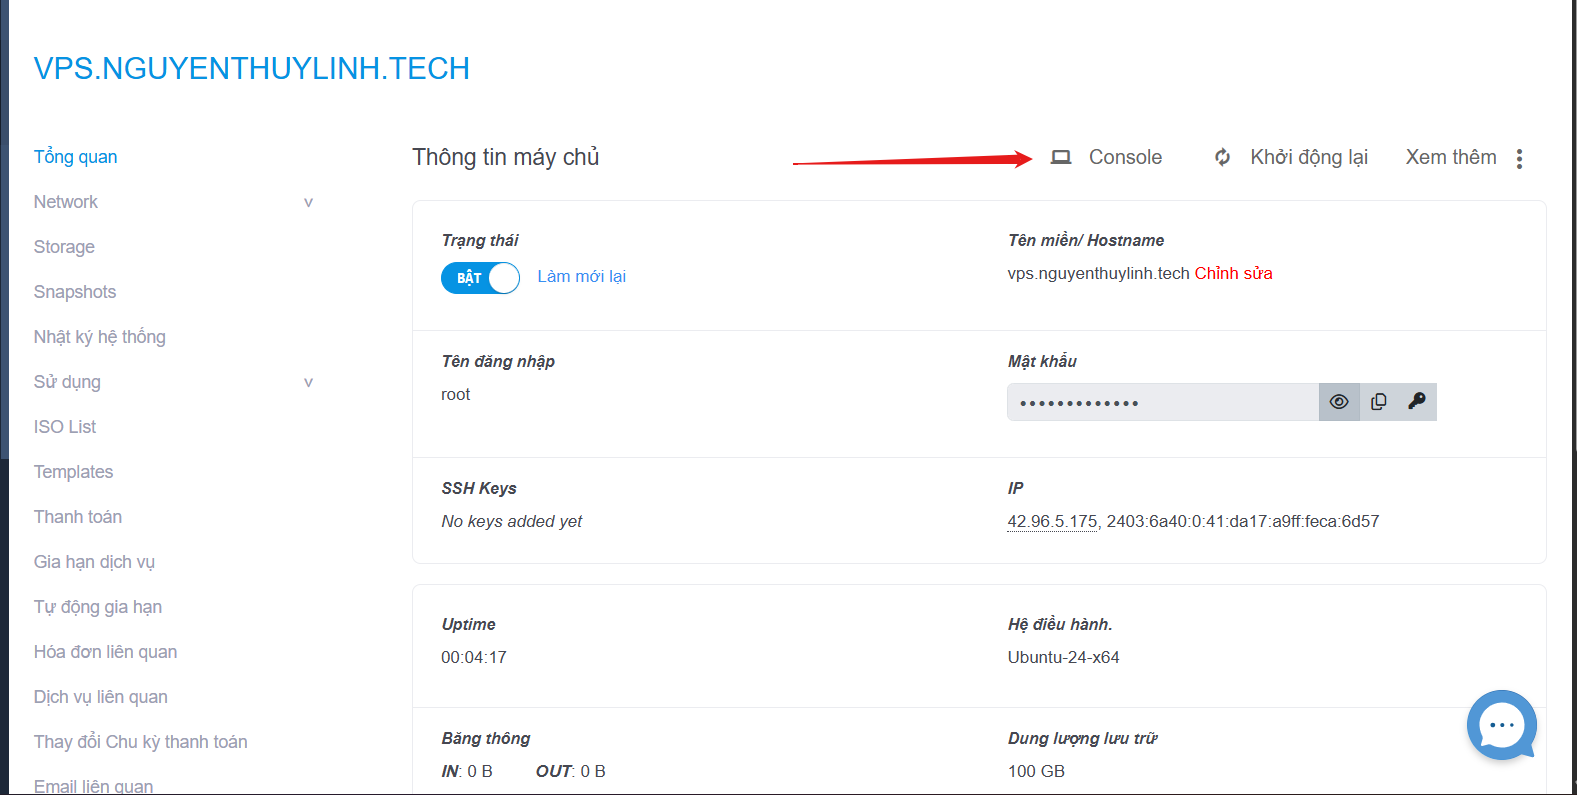Open Tự động gia hạn

point(98,607)
